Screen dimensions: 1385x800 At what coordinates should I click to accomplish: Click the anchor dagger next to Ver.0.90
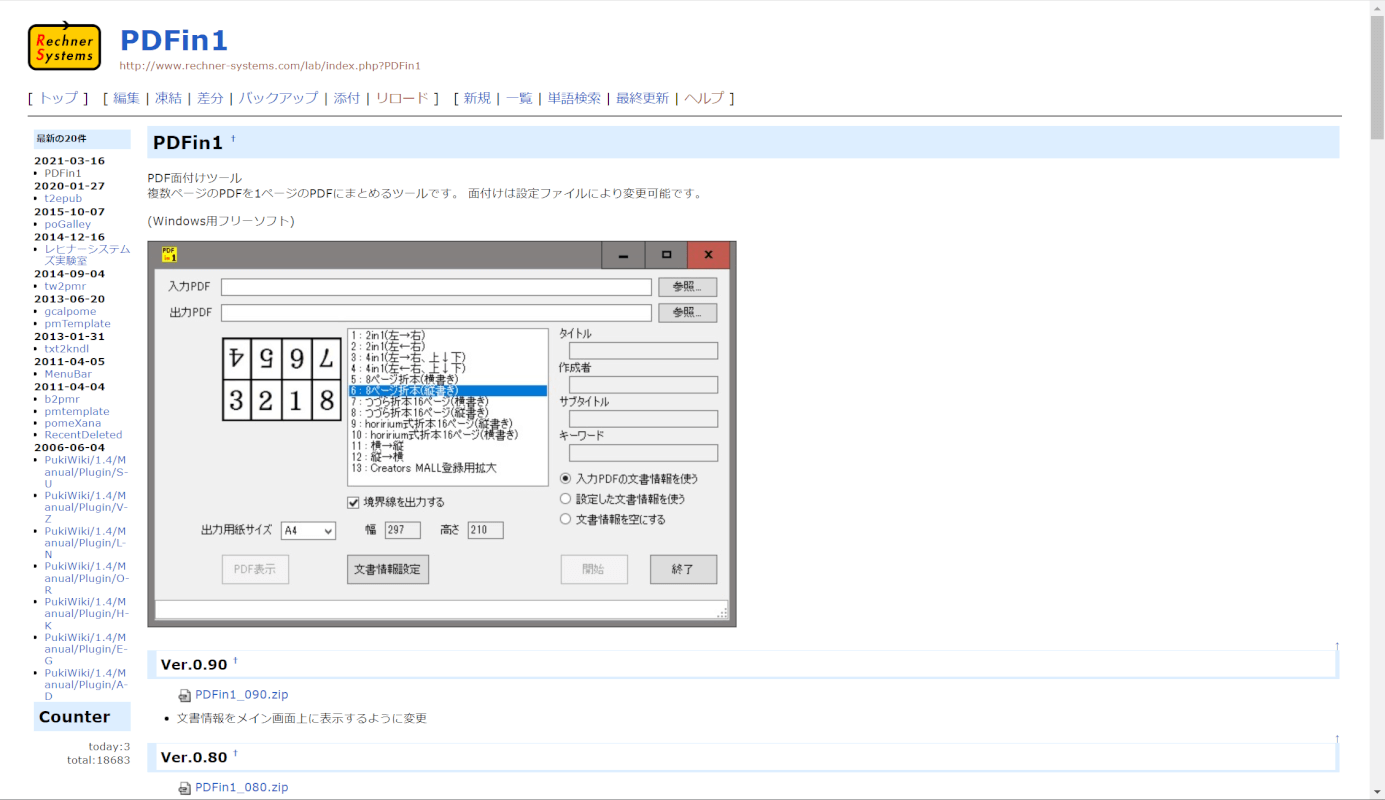coord(236,661)
